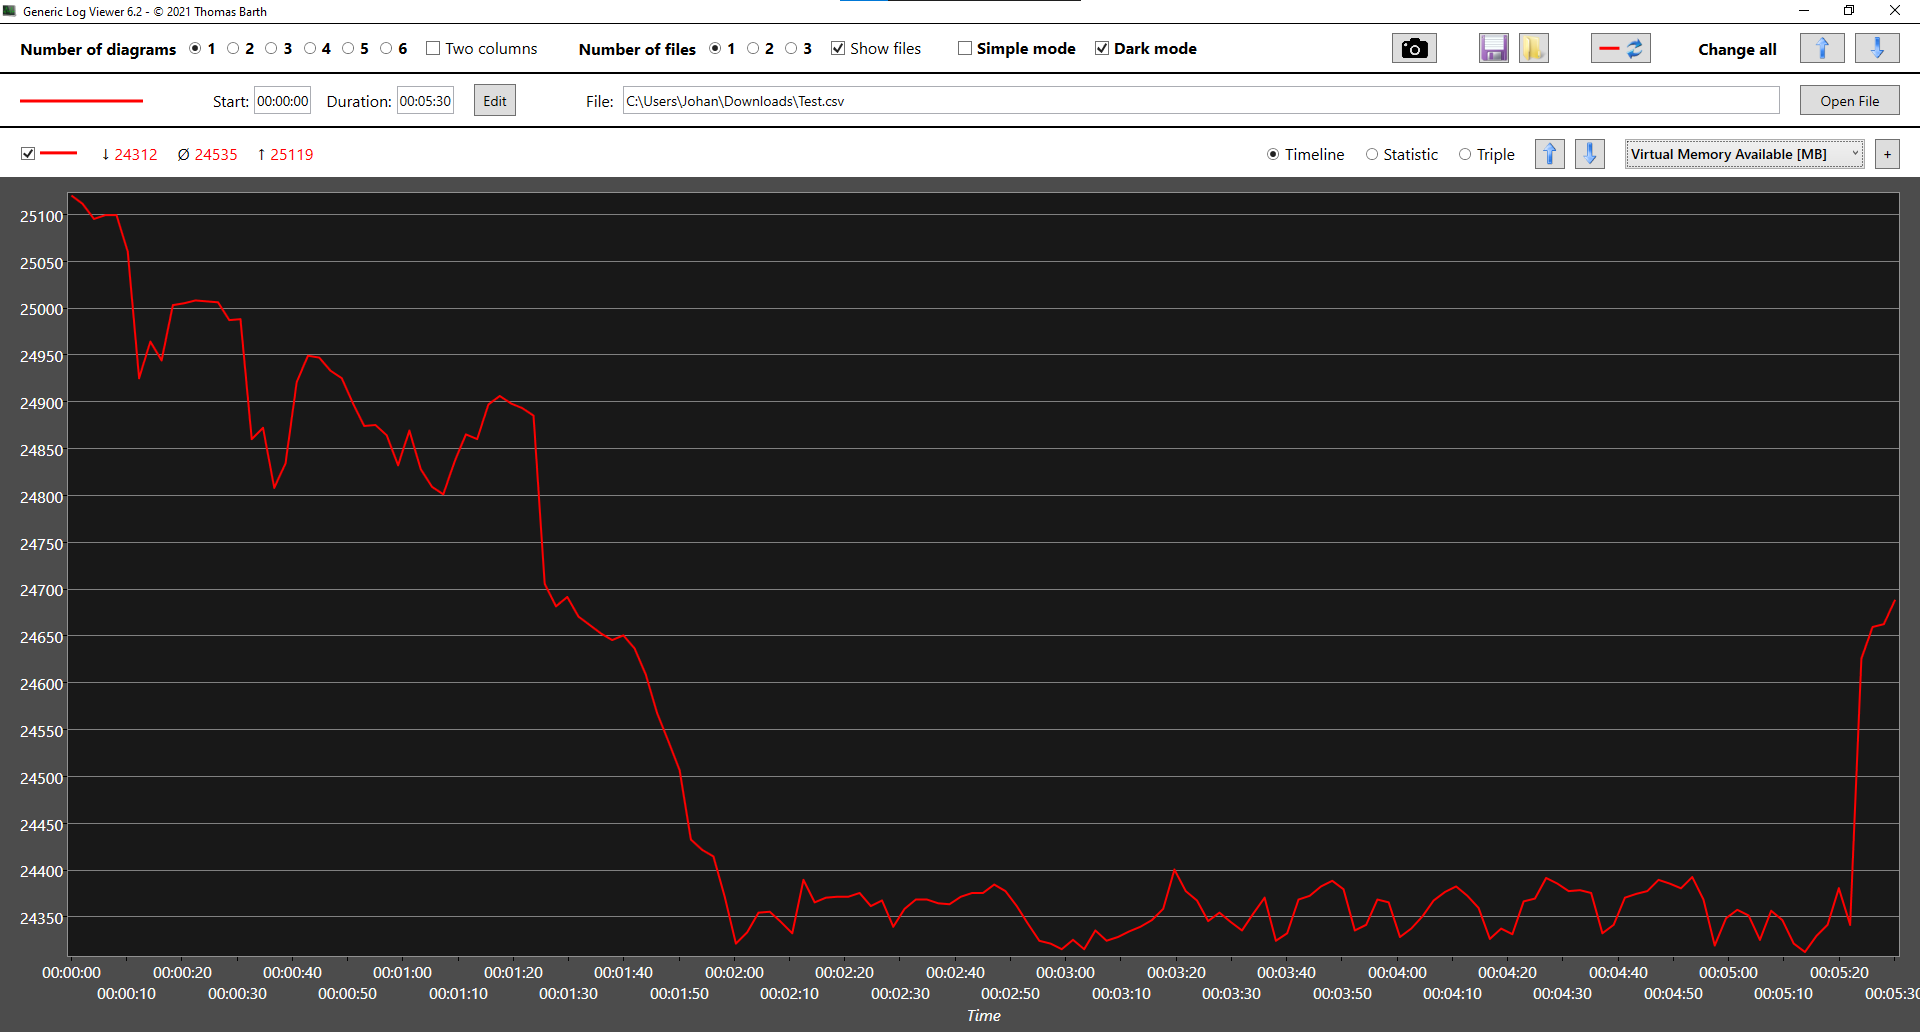
Task: Click red series line color swatch
Action: coord(59,153)
